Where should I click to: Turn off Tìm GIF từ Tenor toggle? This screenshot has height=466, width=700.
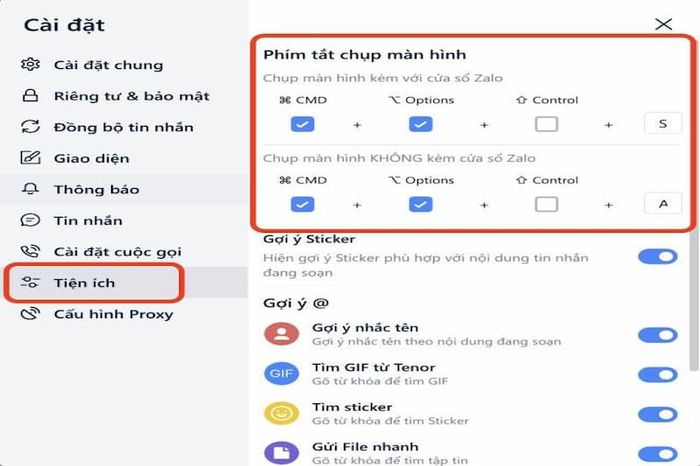pos(658,374)
